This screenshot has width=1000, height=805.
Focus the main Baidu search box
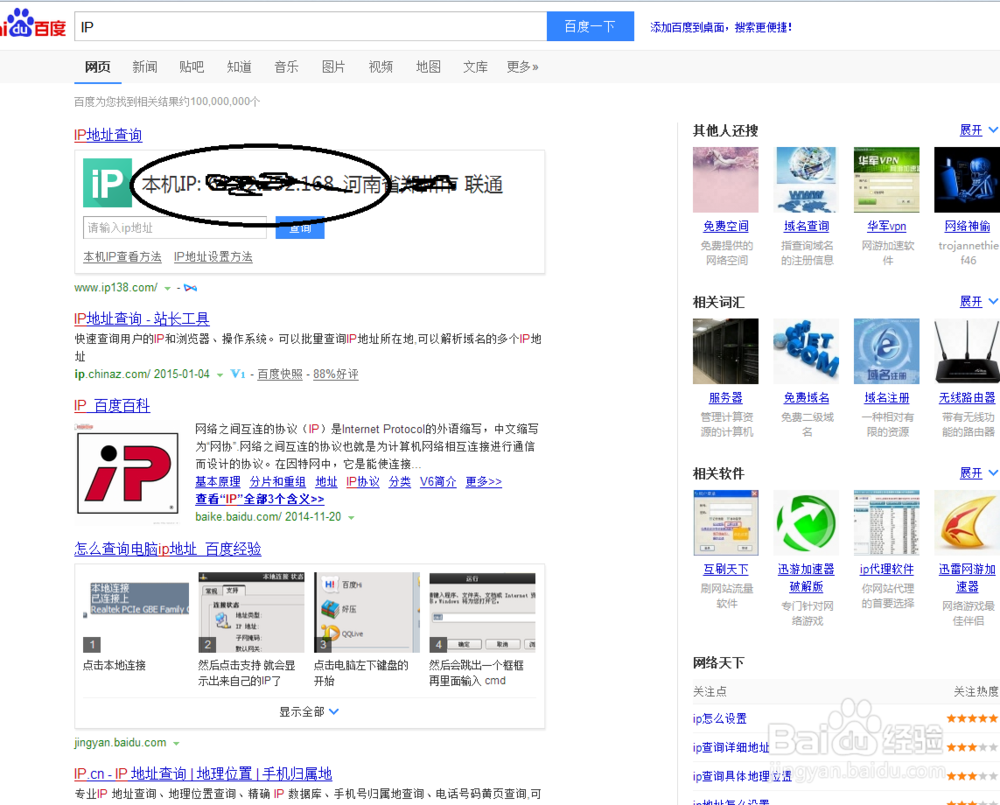pyautogui.click(x=311, y=26)
